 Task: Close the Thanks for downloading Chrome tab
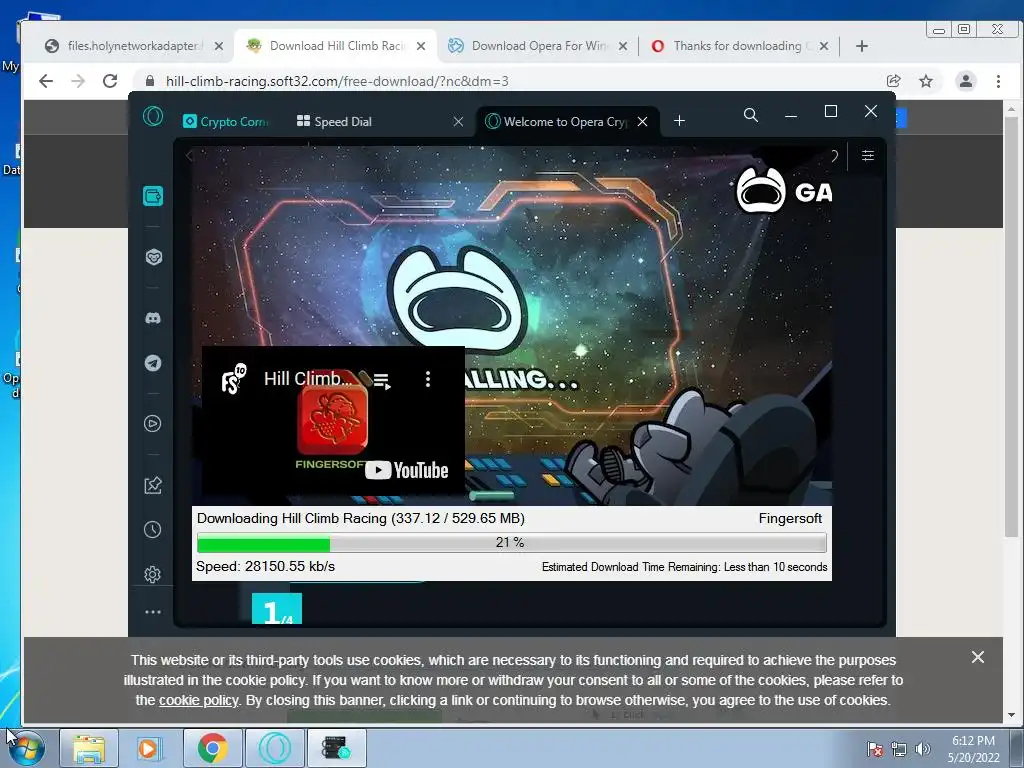[x=824, y=46]
